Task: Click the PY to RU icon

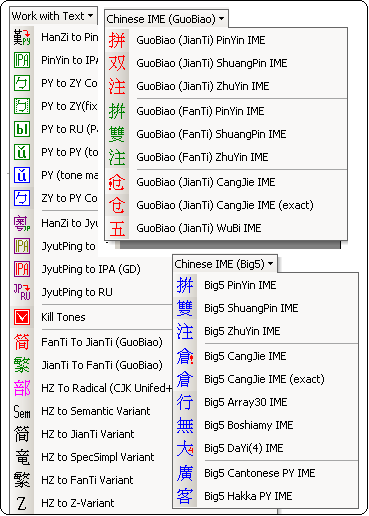Action: (22, 129)
